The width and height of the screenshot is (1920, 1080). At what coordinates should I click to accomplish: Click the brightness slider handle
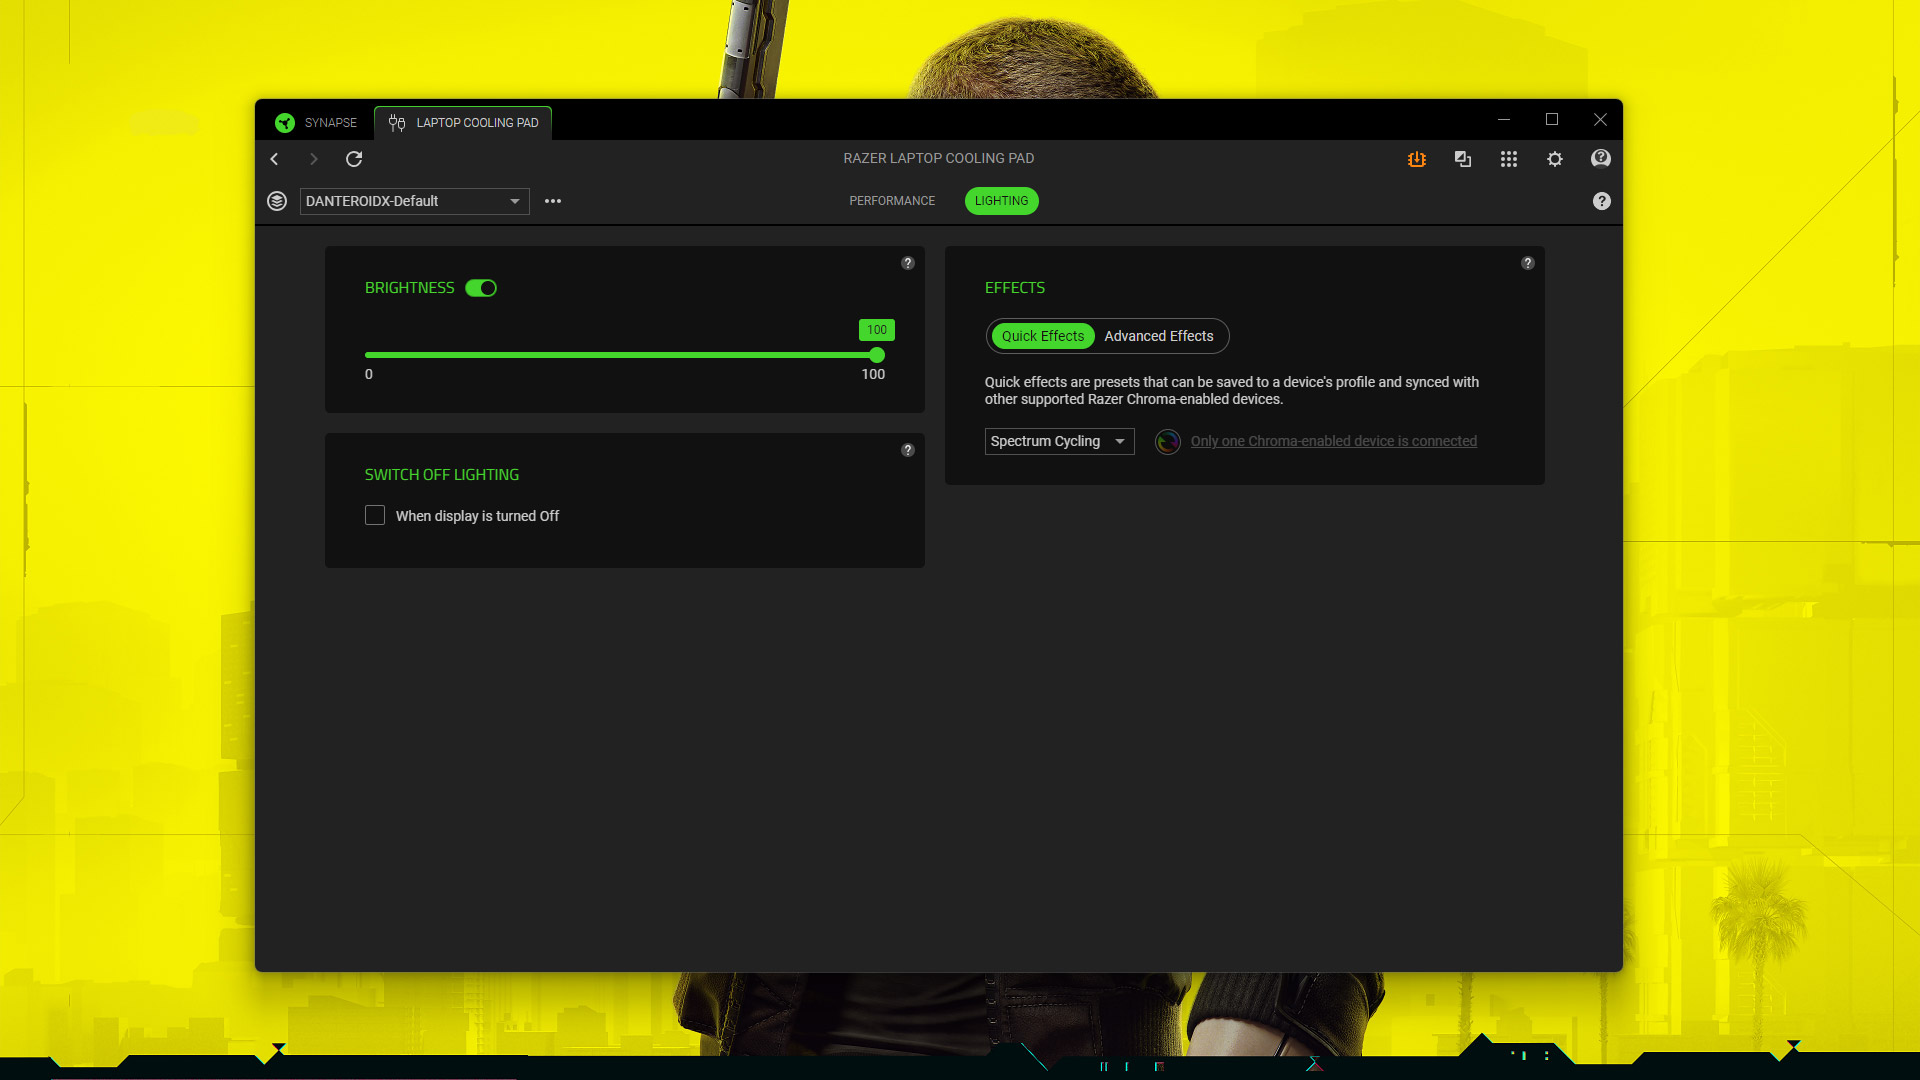[x=877, y=355]
